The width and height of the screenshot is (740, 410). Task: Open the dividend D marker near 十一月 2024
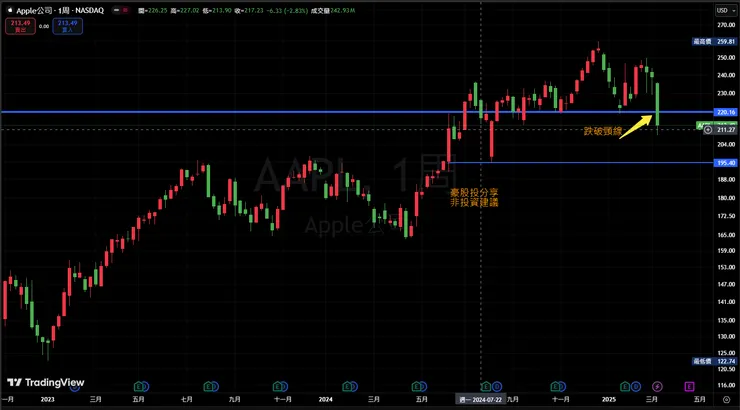562,387
